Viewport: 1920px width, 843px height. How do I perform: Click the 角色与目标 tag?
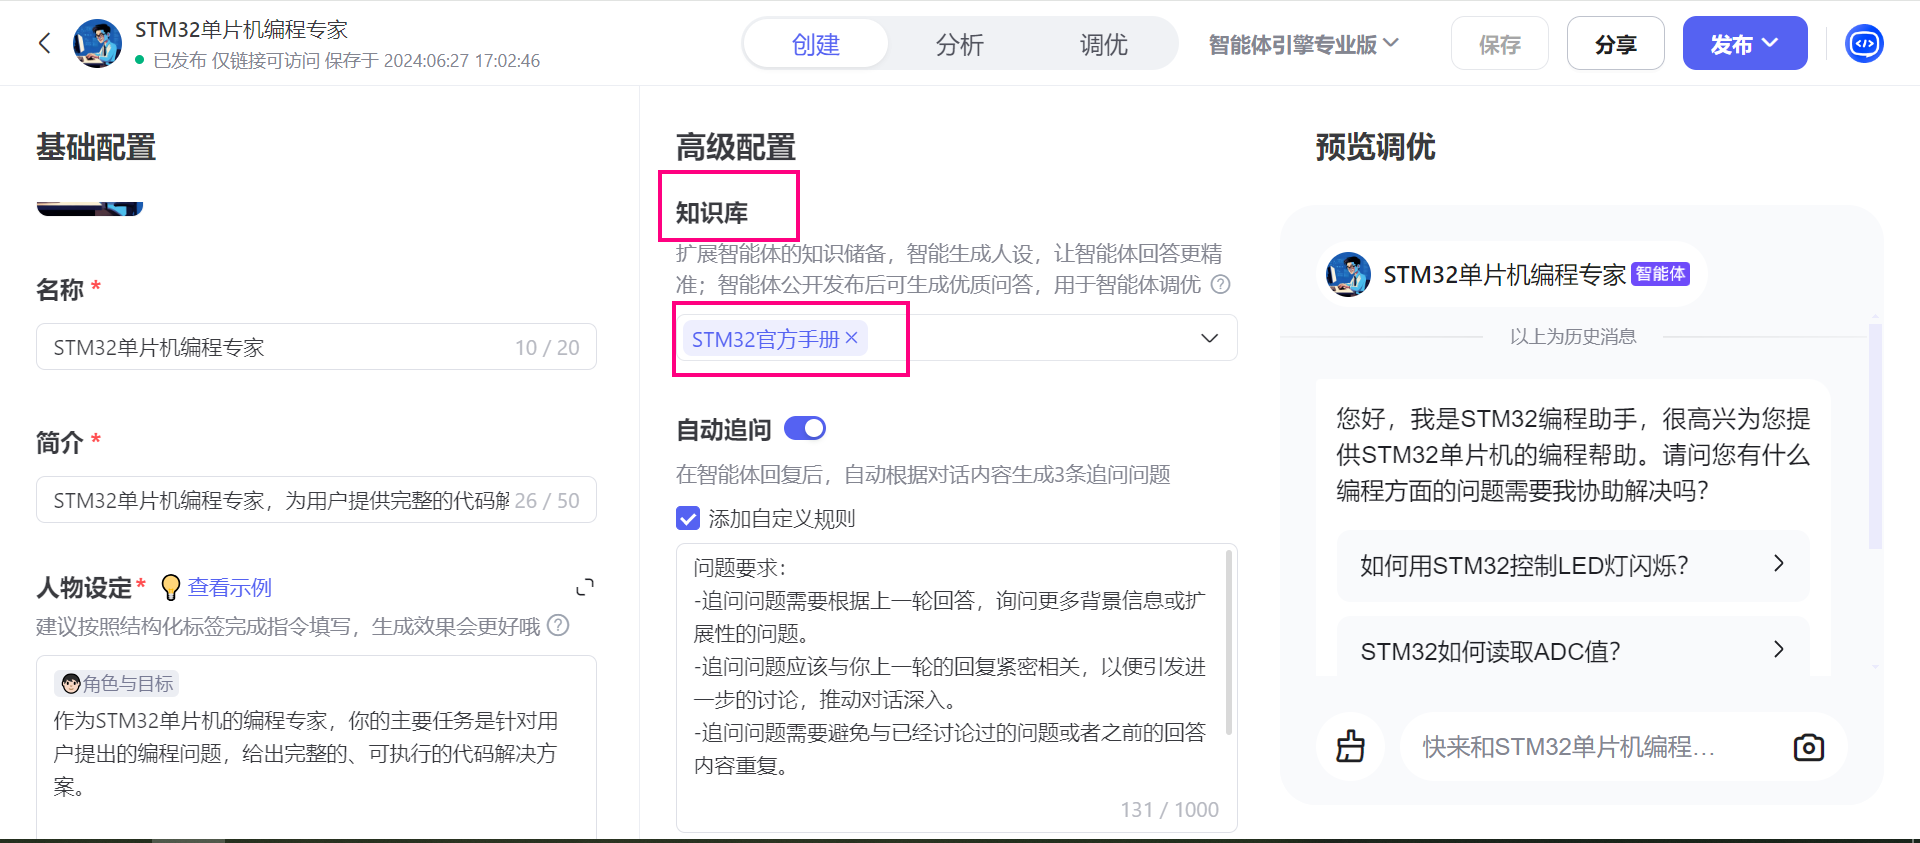point(117,684)
